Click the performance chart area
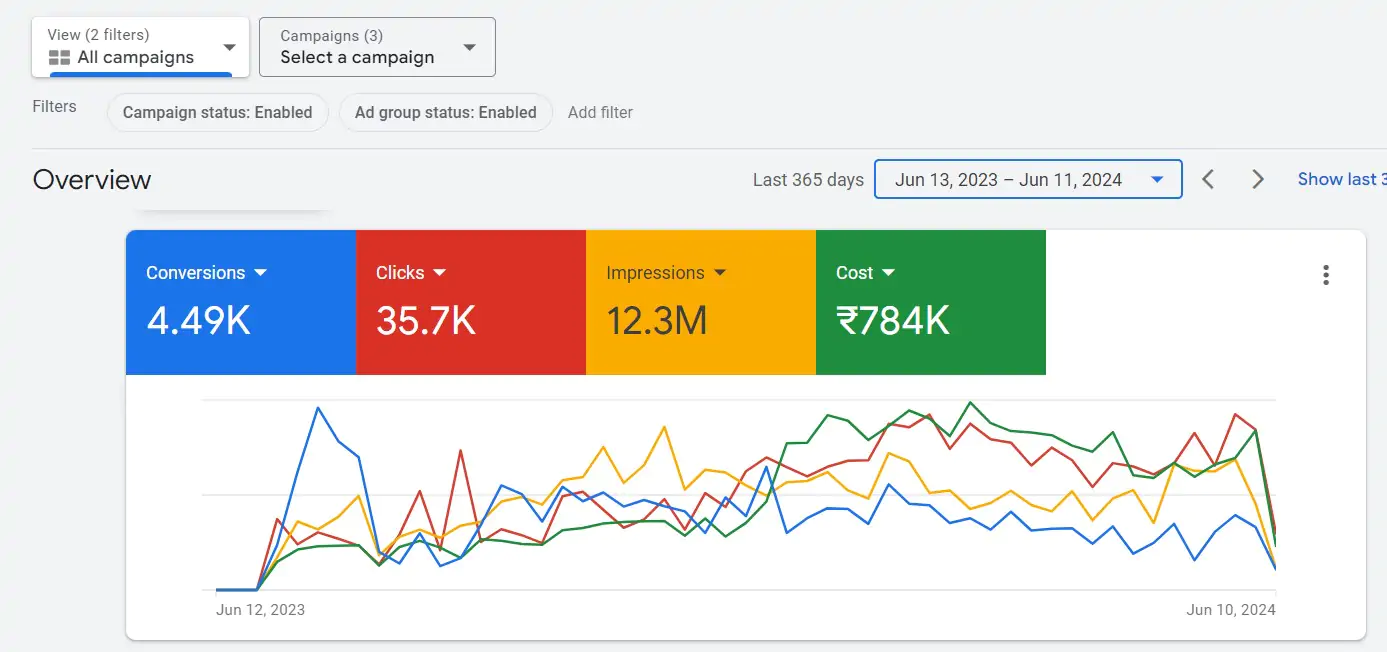This screenshot has width=1387, height=652. click(740, 490)
